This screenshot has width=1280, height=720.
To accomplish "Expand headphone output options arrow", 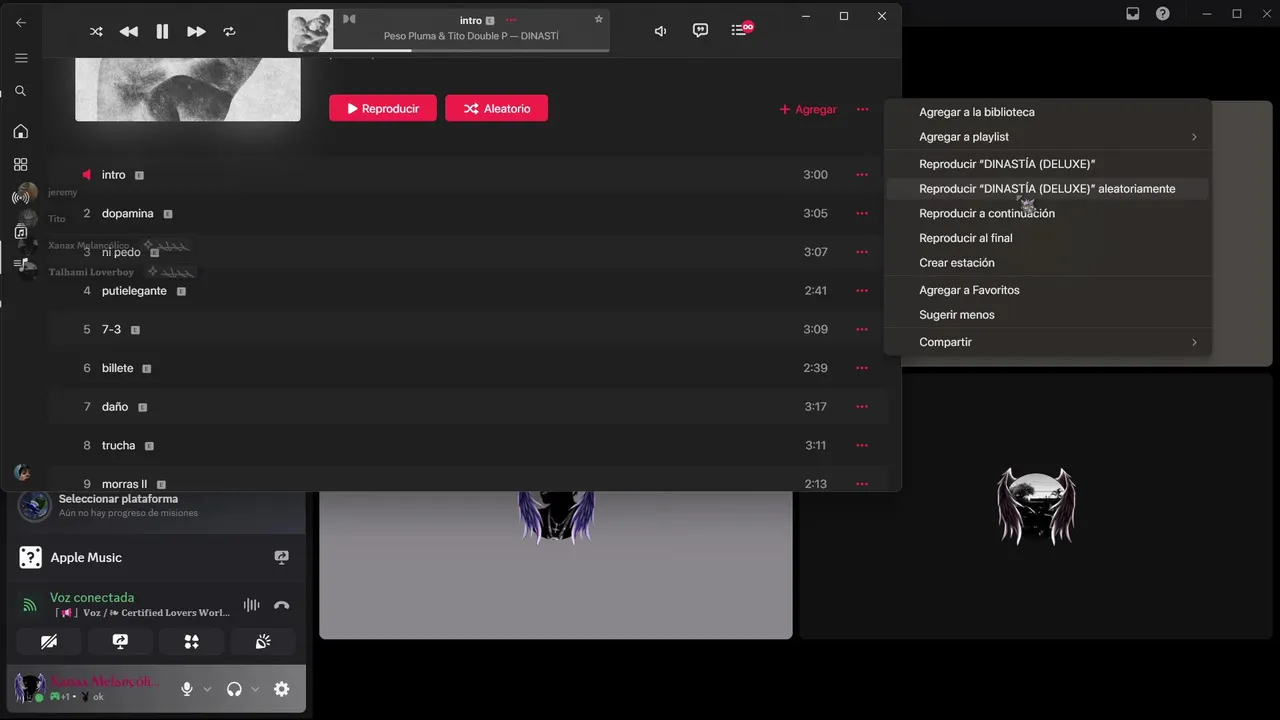I will tap(255, 689).
